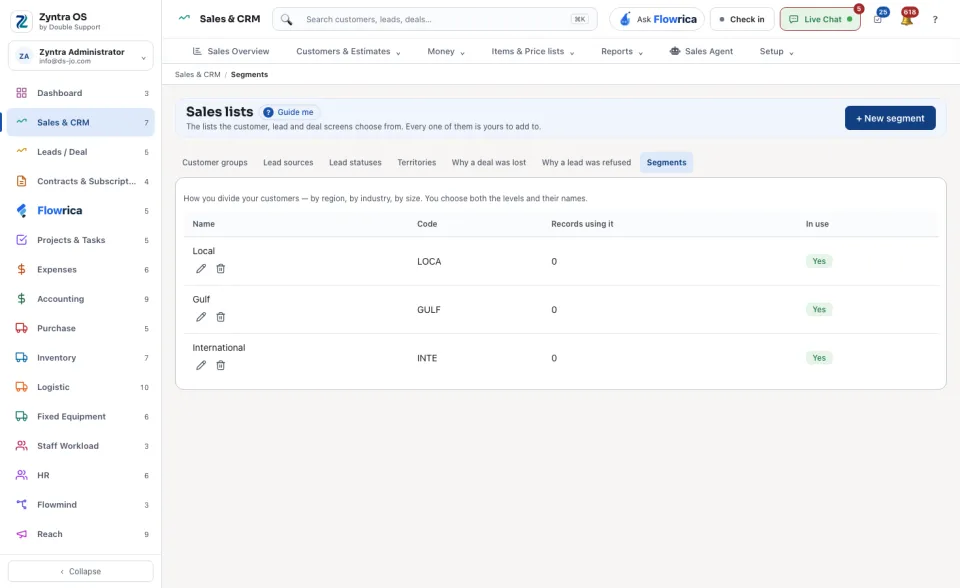The image size is (960, 588).
Task: Click the Check in button
Action: [x=742, y=20]
